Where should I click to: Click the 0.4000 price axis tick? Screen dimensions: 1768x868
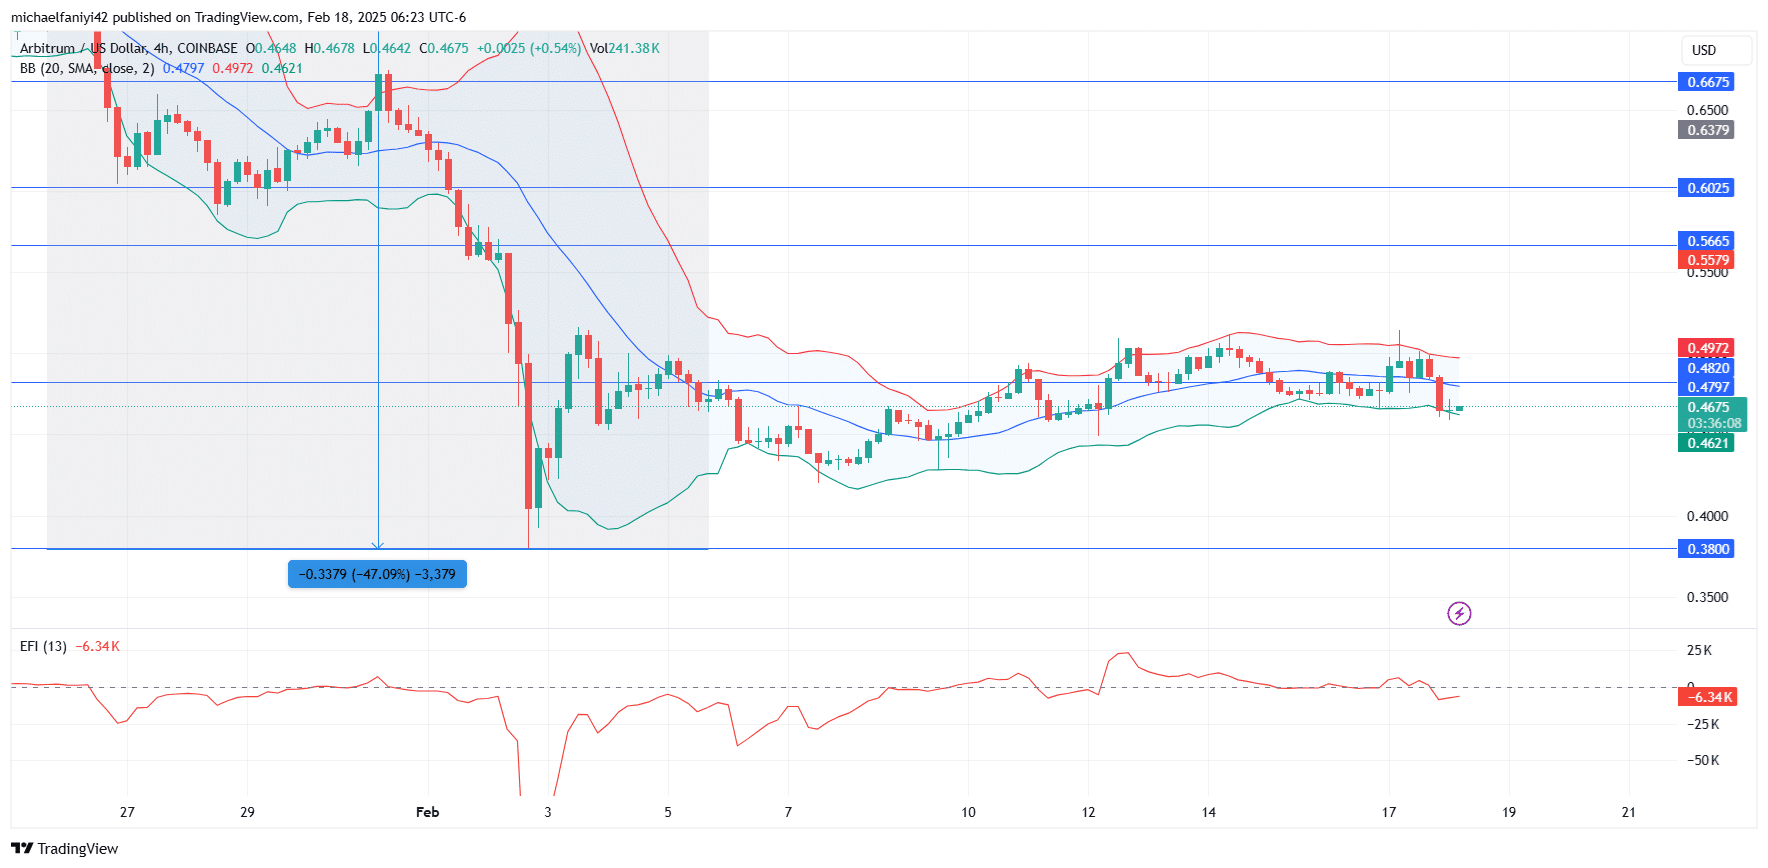point(1707,516)
